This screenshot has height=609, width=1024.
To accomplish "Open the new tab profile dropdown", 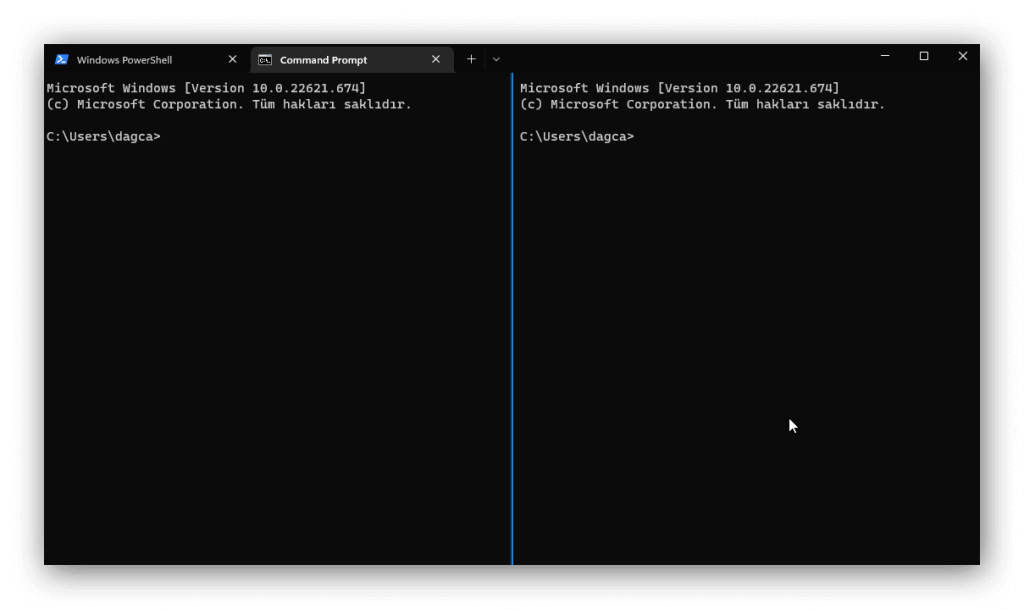I will point(496,59).
